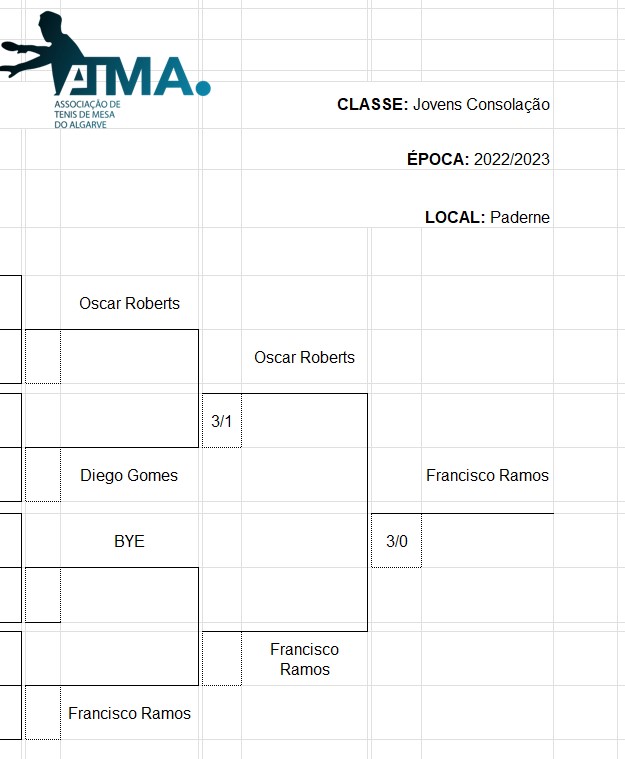Select the 3/0 score cell
This screenshot has height=759, width=625.
coord(396,541)
